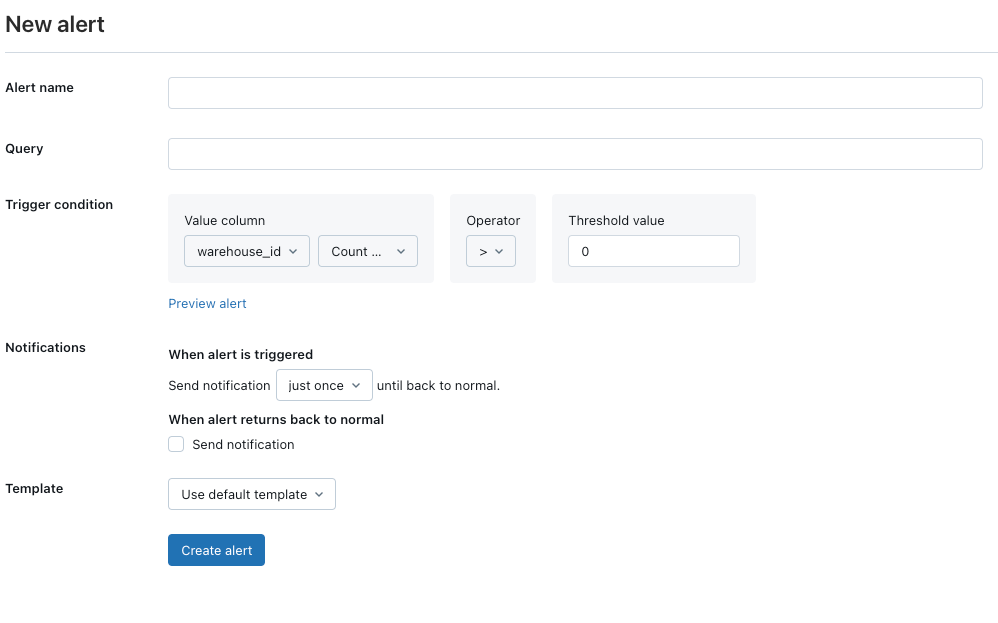This screenshot has height=623, width=998.
Task: Click the Alert name input field
Action: [575, 92]
